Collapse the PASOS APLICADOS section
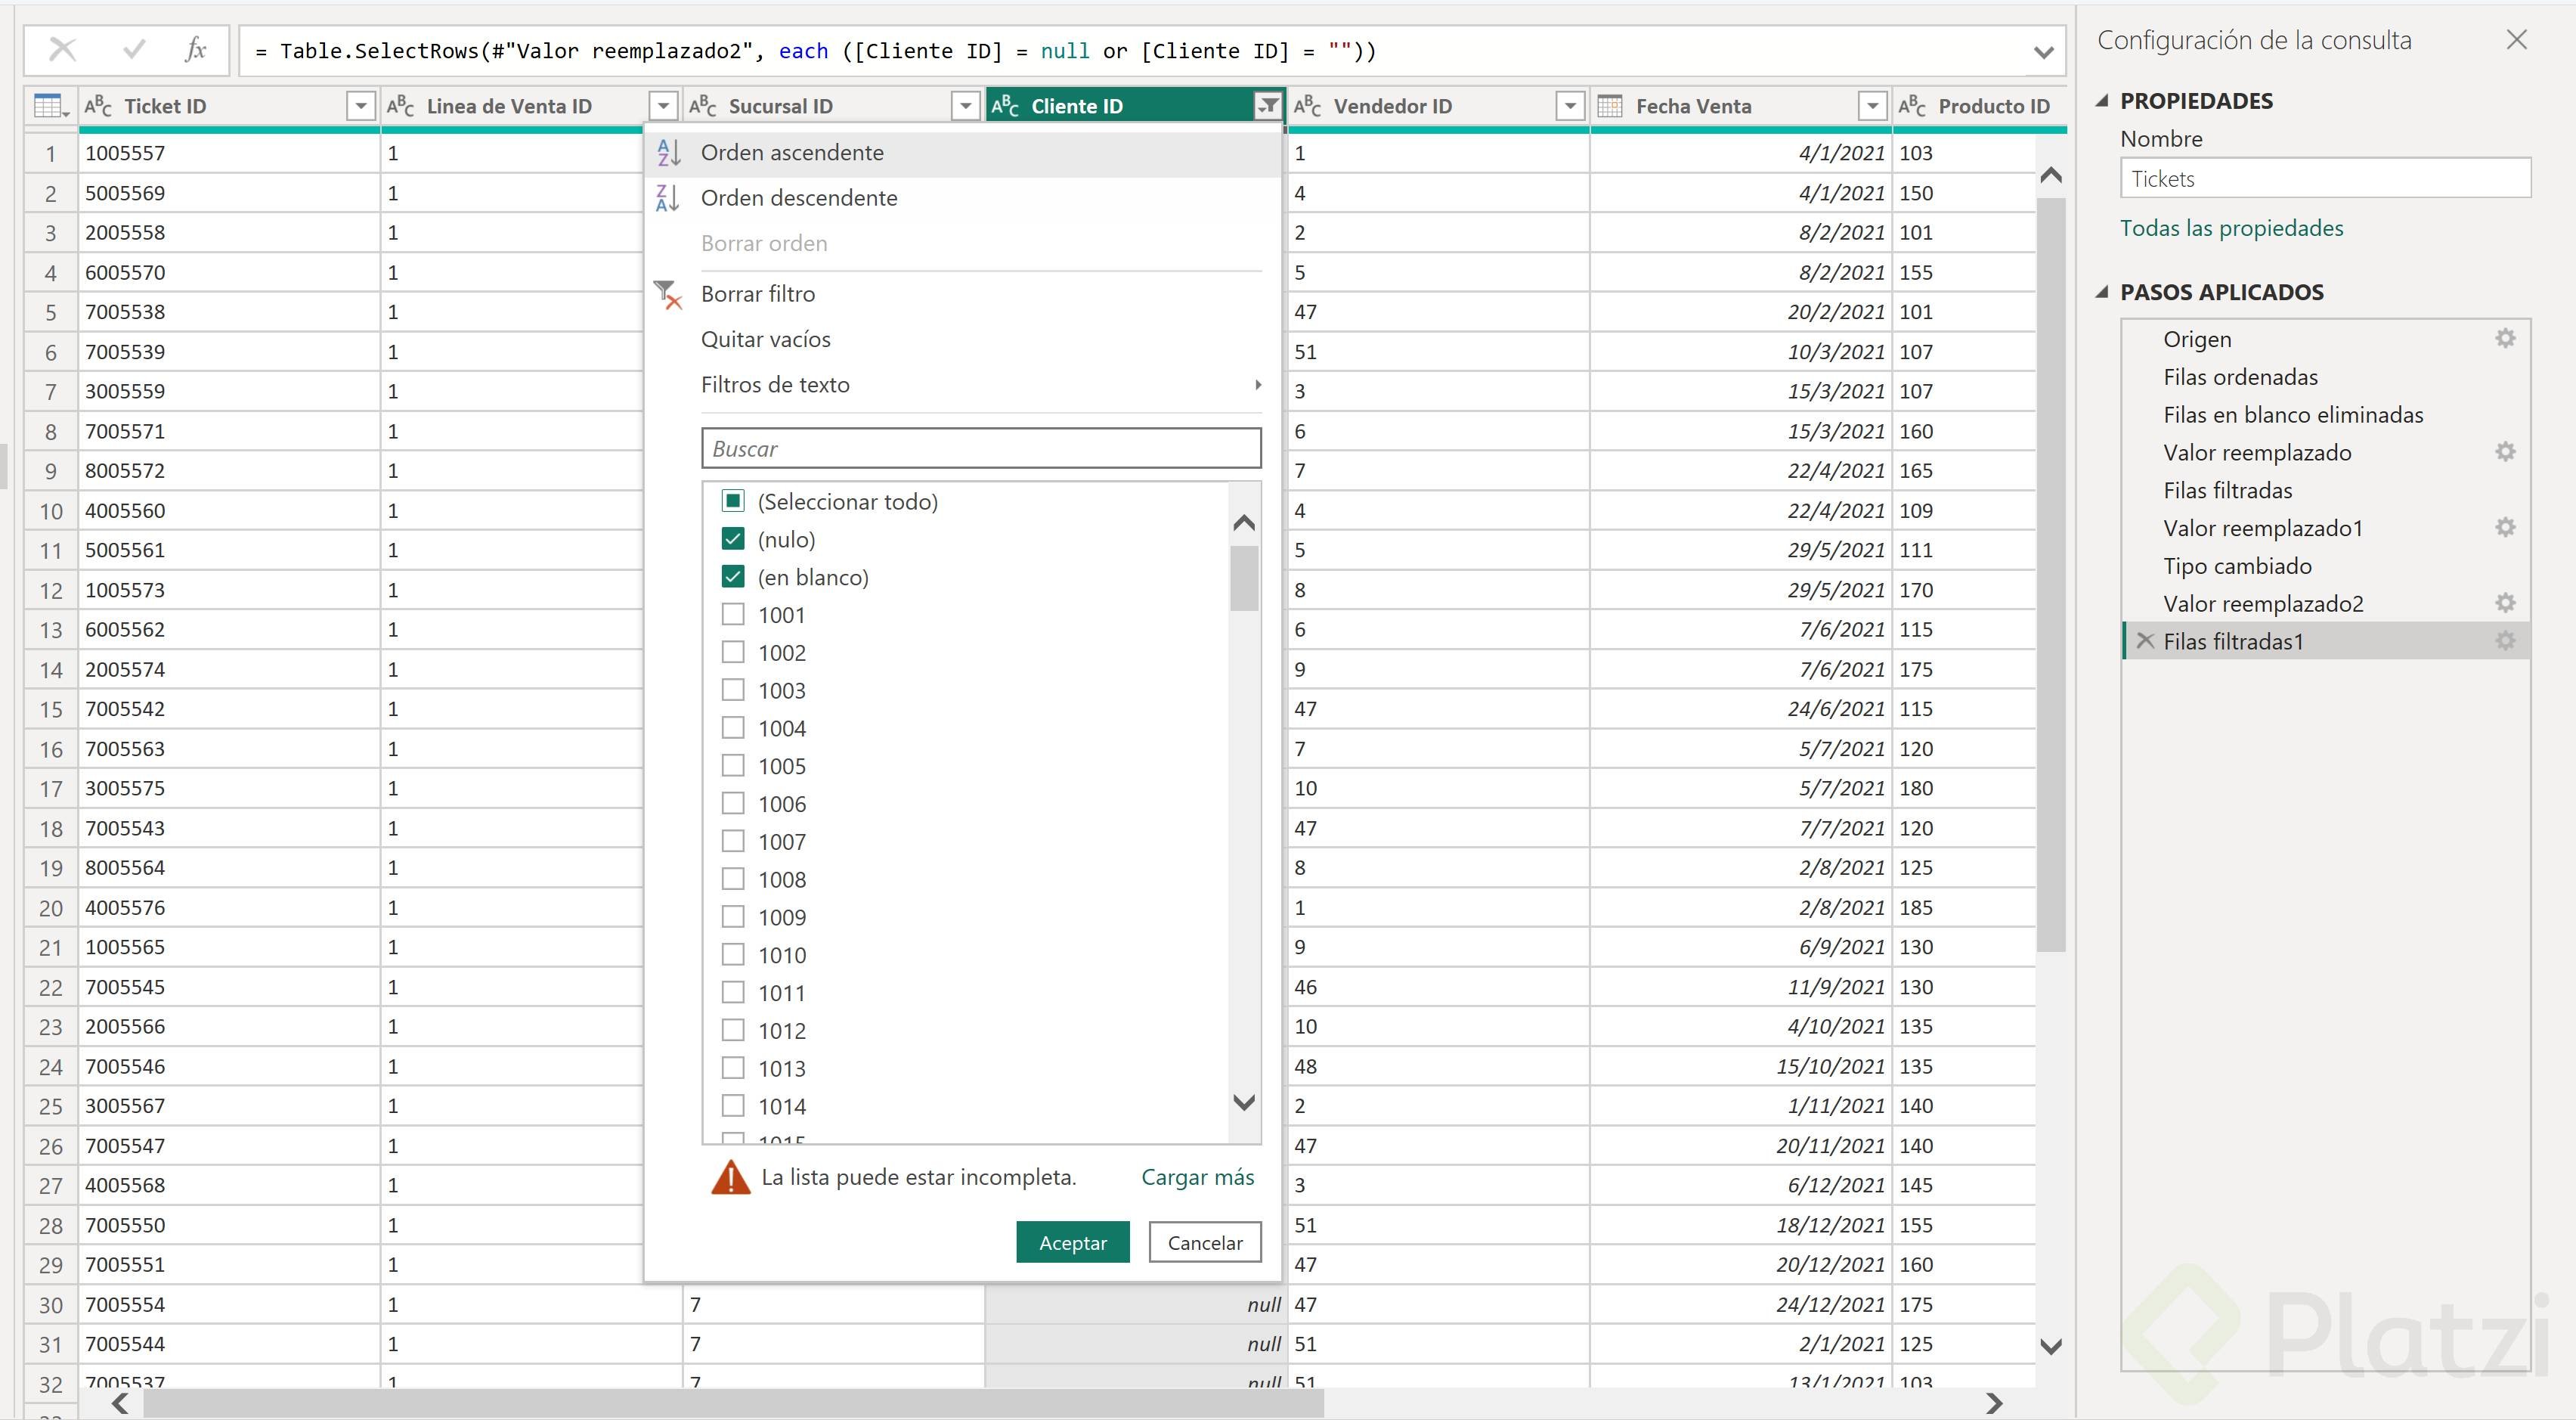Viewport: 2576px width, 1420px height. [2102, 292]
